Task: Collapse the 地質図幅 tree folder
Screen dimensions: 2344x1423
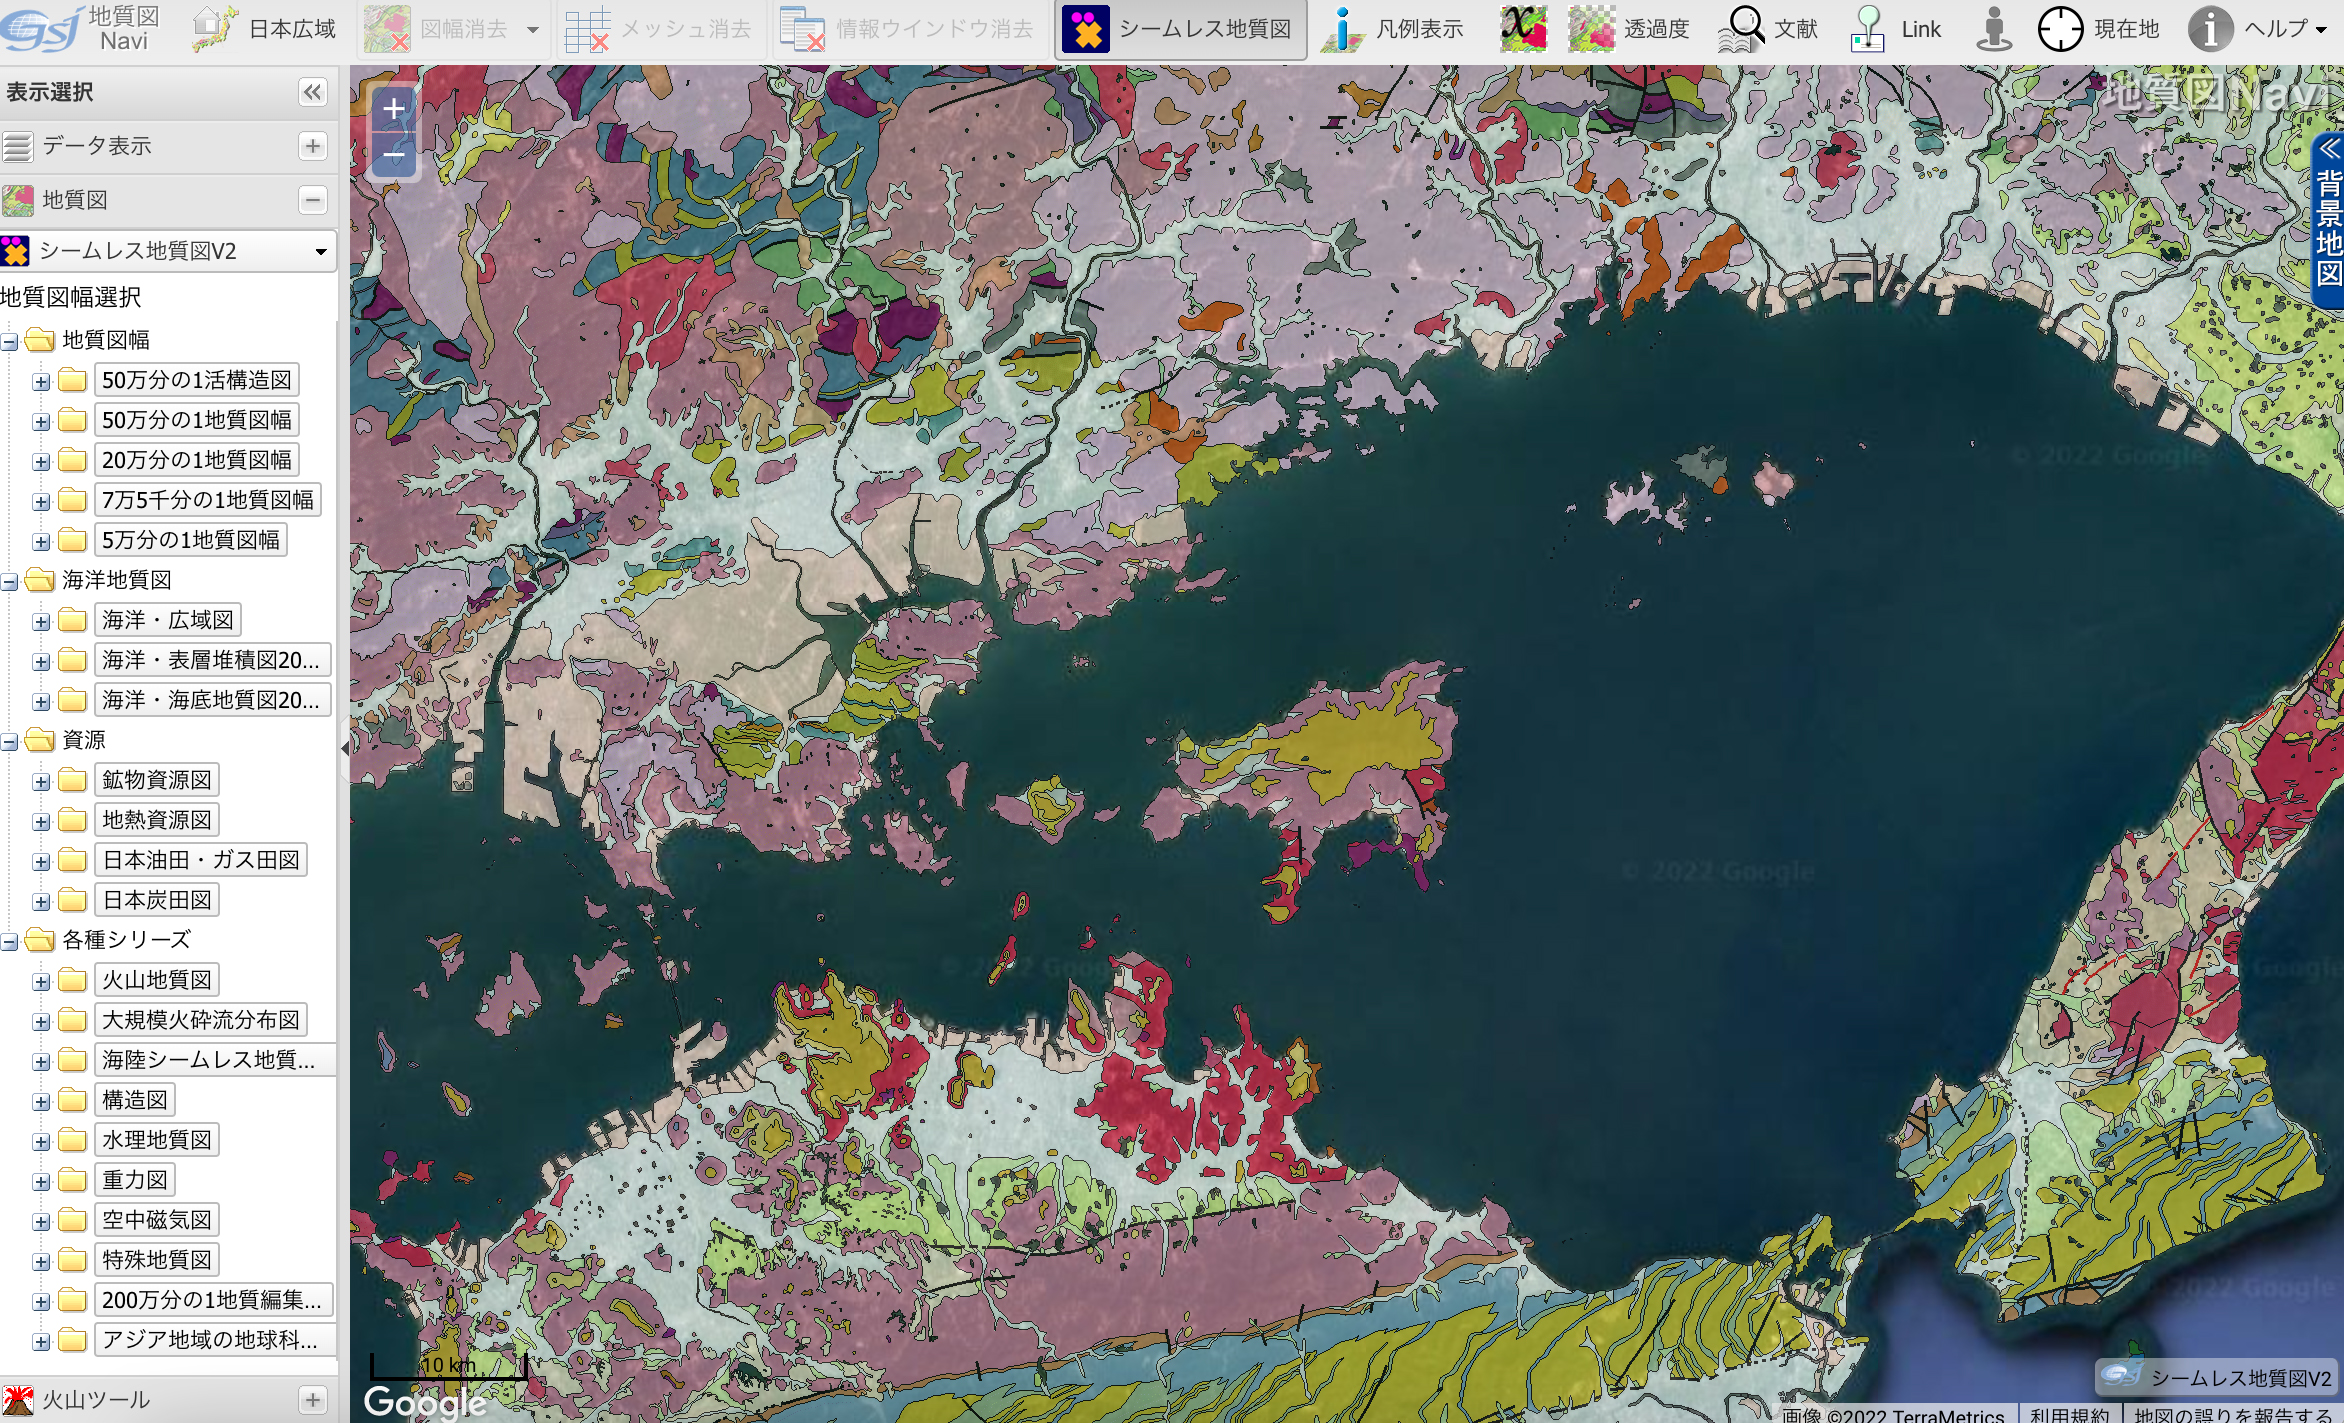Action: (x=10, y=341)
